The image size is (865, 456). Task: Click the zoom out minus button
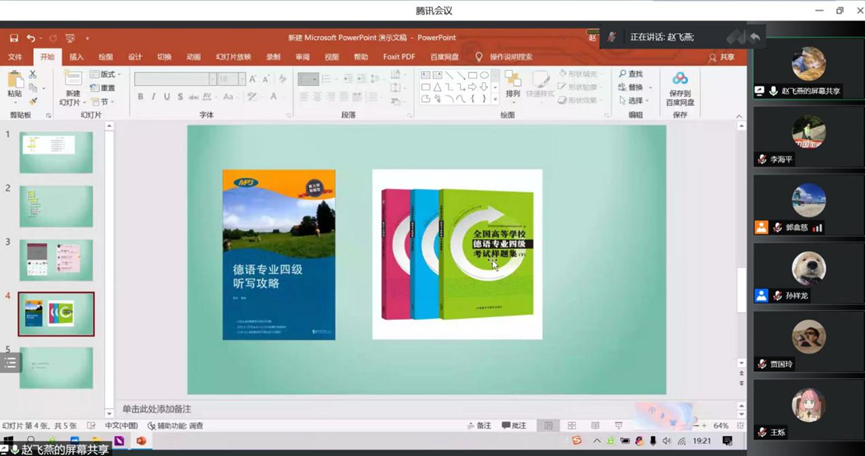pos(696,426)
